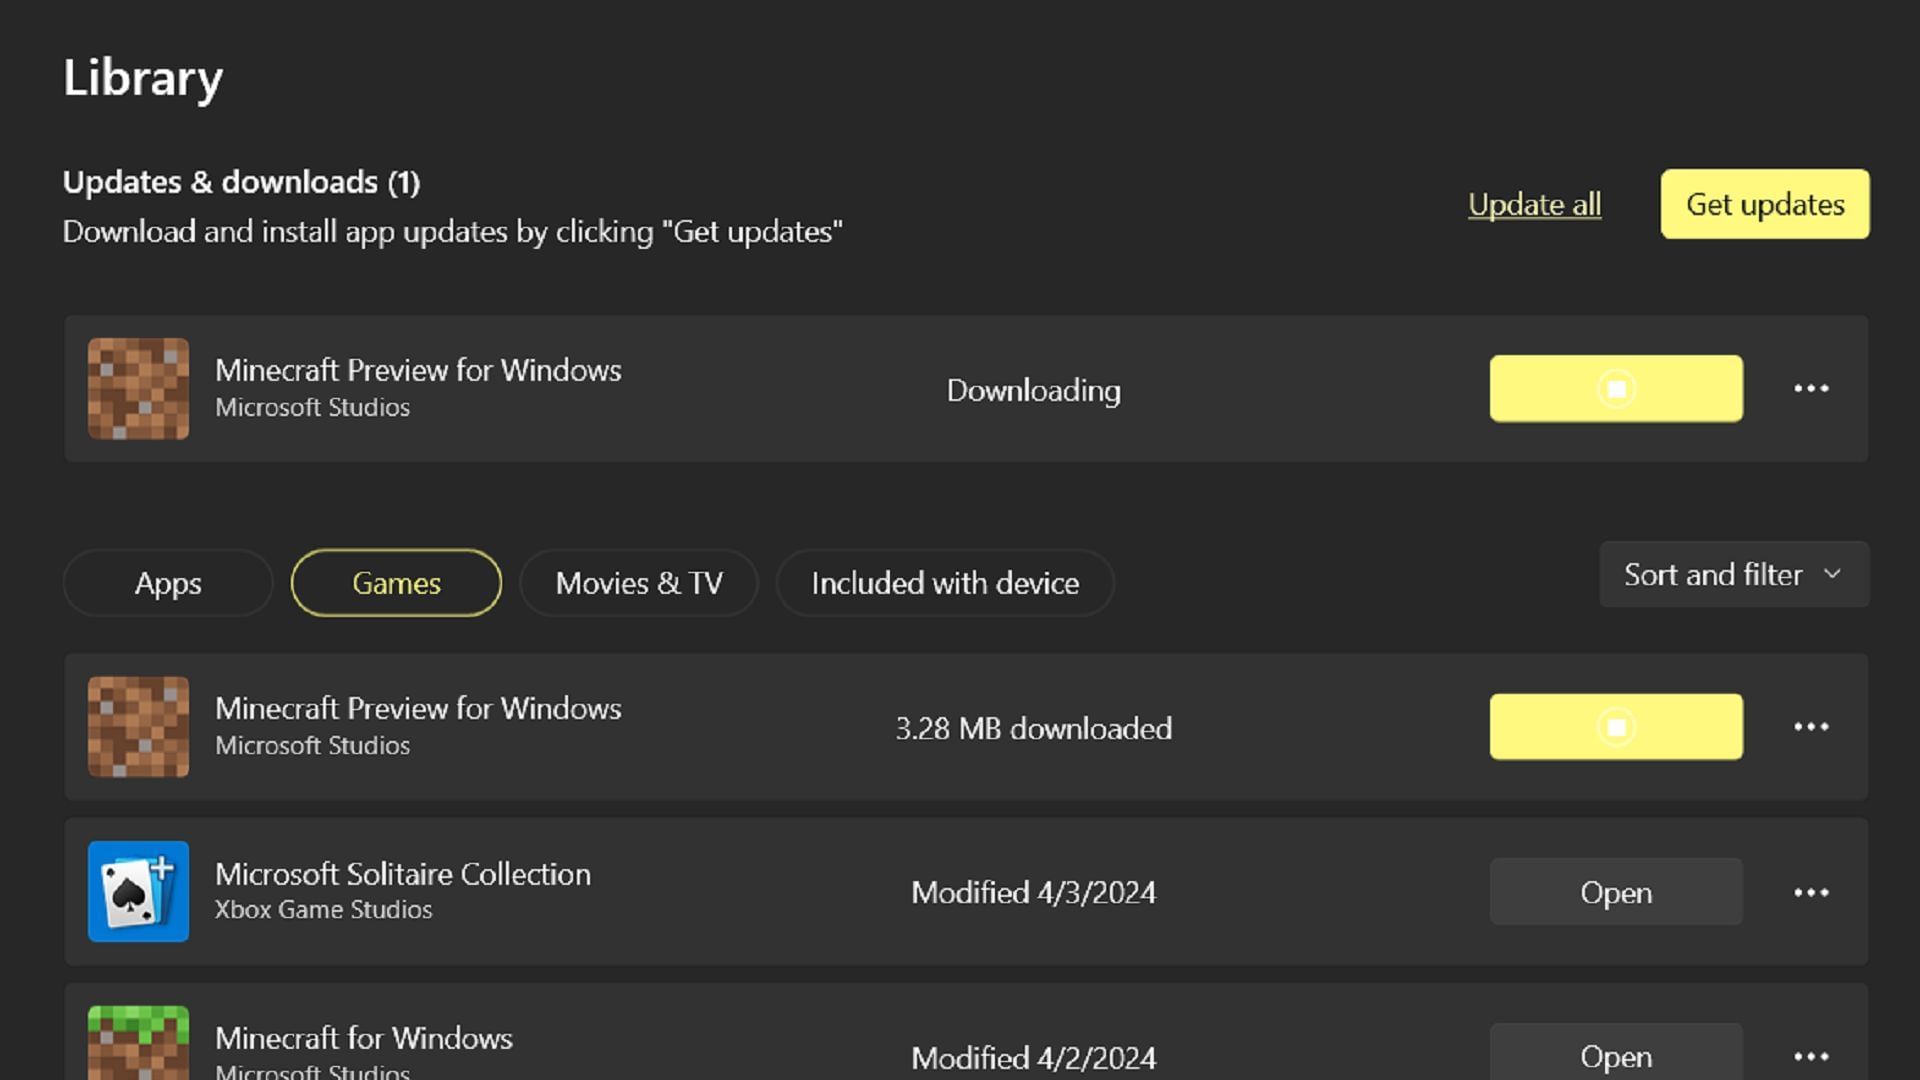Select the Apps filter tab

(166, 582)
